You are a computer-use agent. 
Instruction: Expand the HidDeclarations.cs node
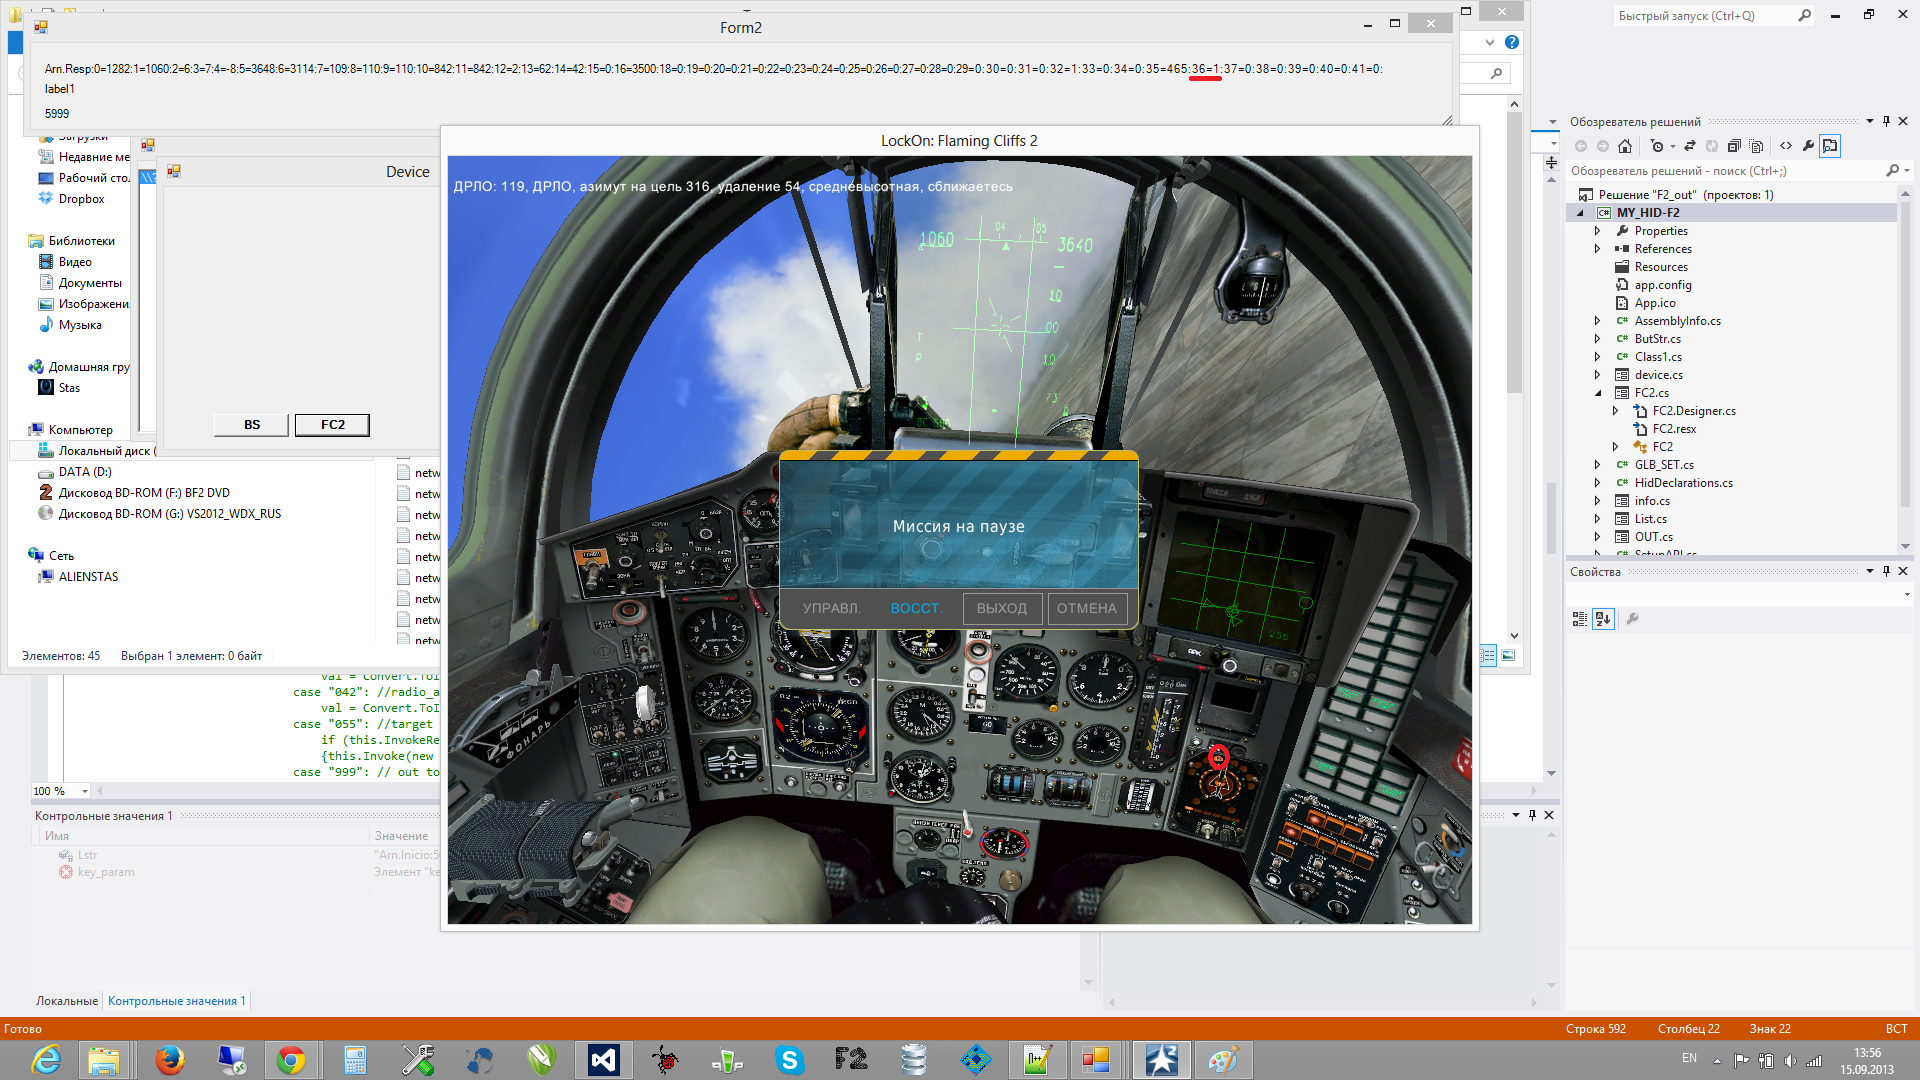1598,483
